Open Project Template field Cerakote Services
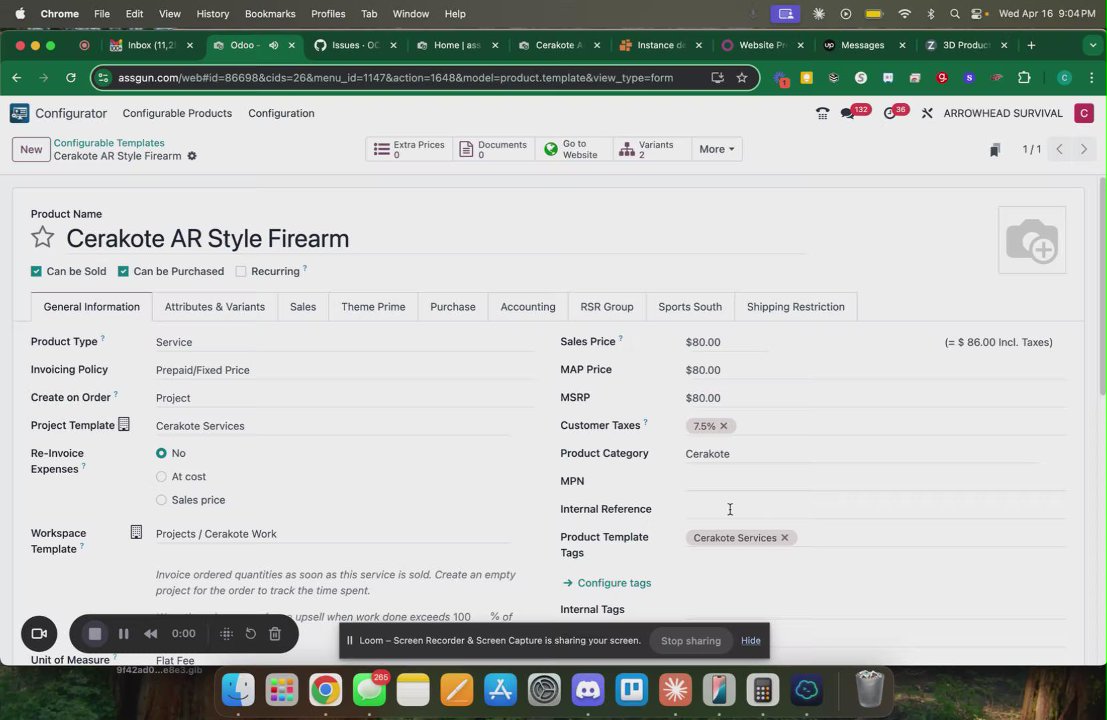Screen dimensions: 1107x720 point(332,426)
